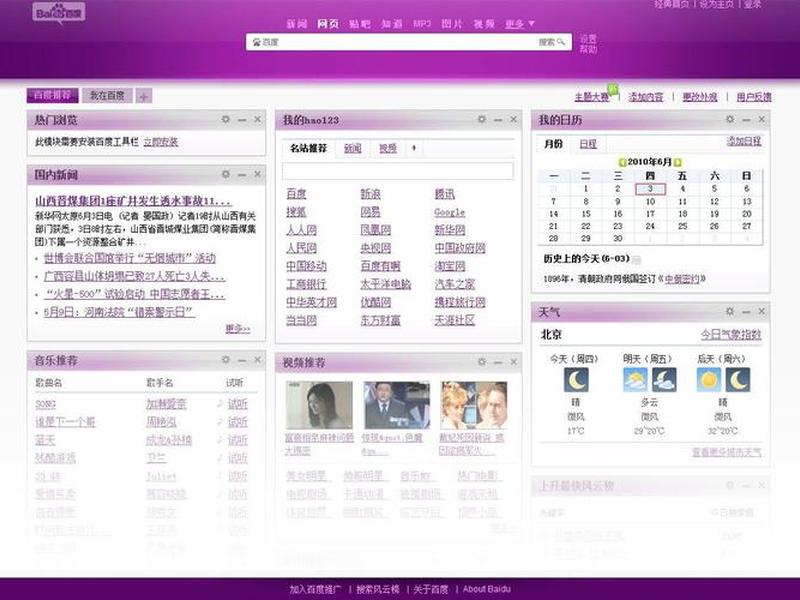Add a new tab with plus button

pyautogui.click(x=144, y=96)
